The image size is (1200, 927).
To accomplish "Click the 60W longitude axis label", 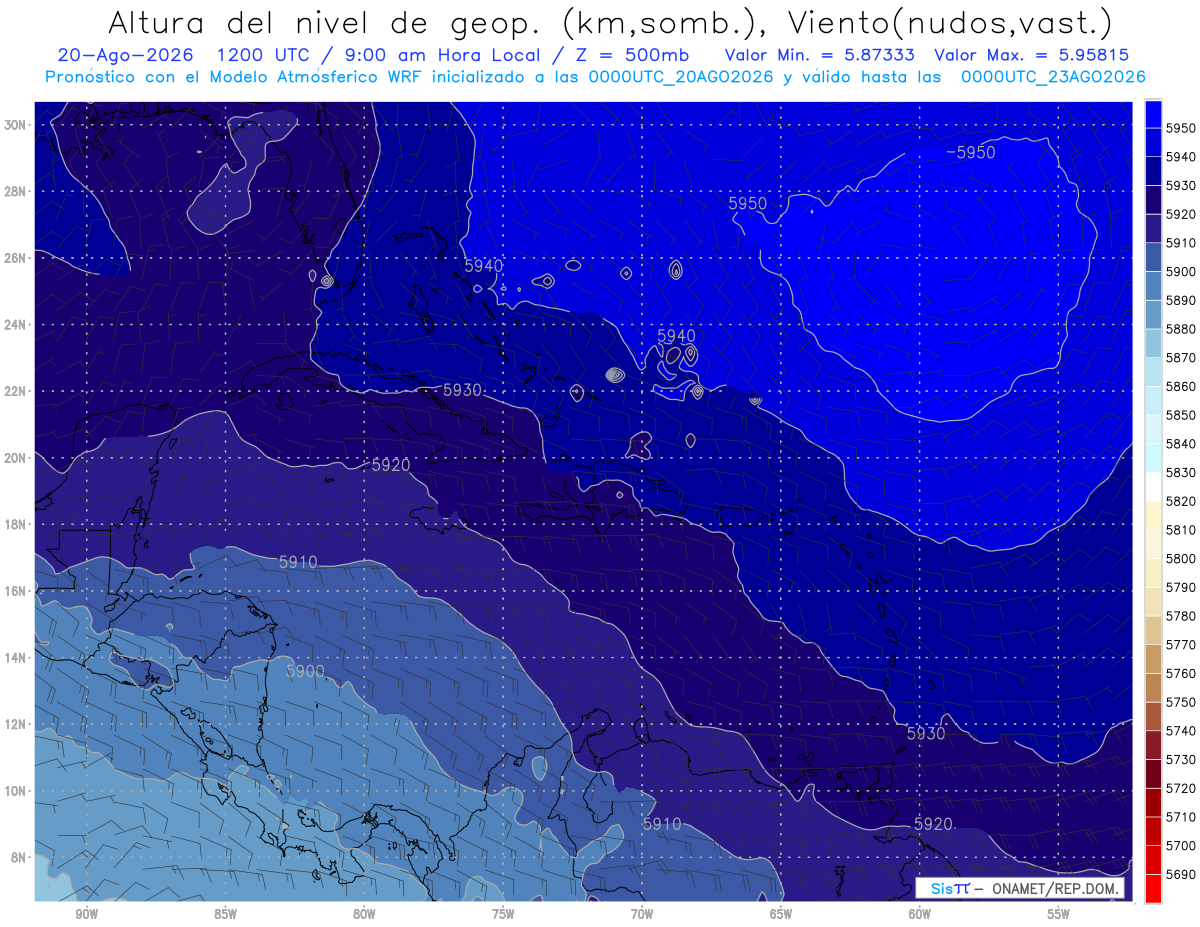I will point(920,915).
